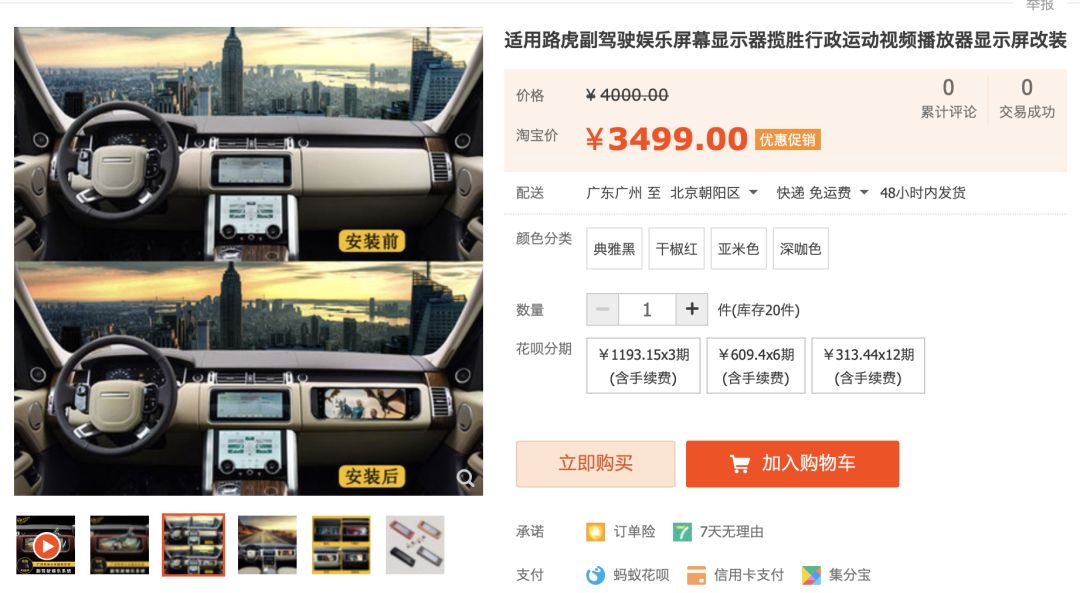Image resolution: width=1080 pixels, height=593 pixels.
Task: Open the 快递 免运费 shipping dropdown
Action: (864, 193)
